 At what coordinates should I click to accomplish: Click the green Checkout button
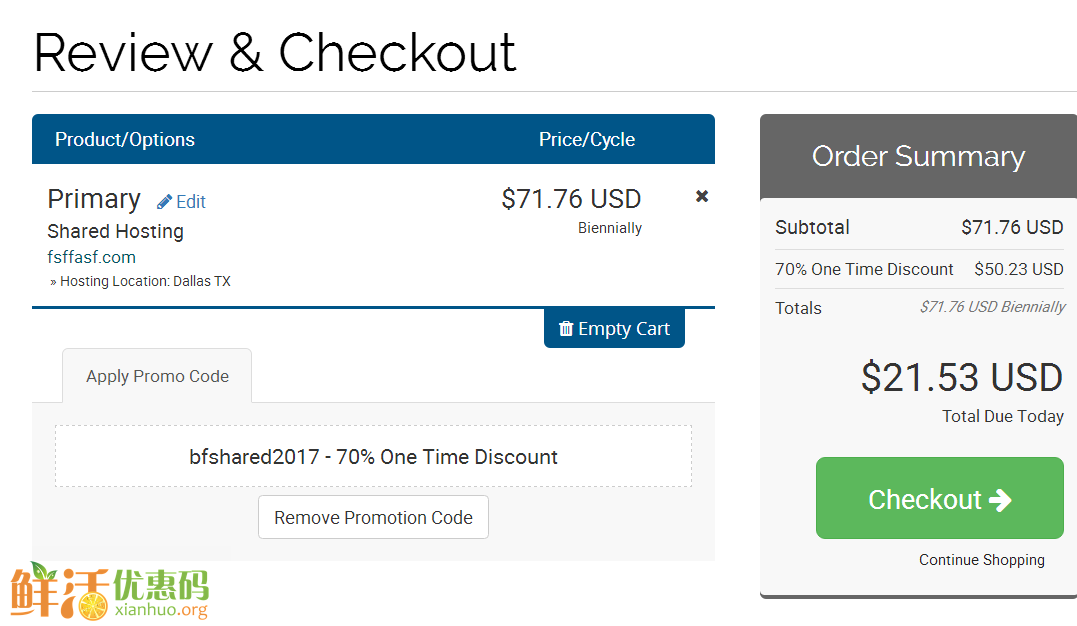coord(940,498)
